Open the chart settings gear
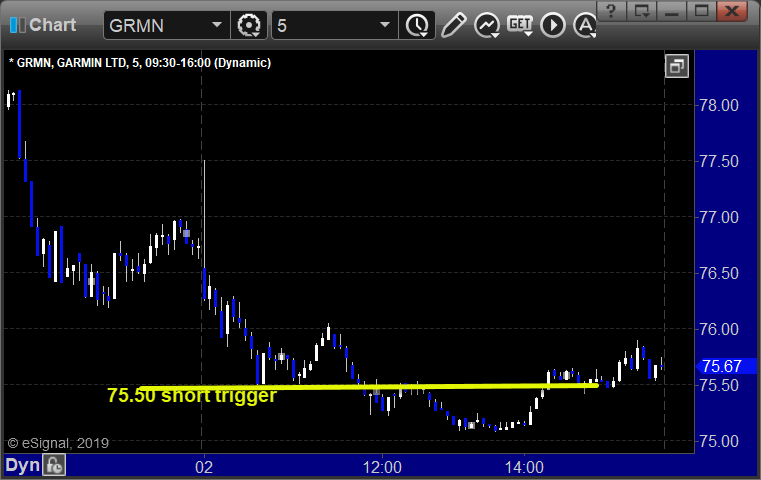The height and width of the screenshot is (480, 761). click(248, 25)
